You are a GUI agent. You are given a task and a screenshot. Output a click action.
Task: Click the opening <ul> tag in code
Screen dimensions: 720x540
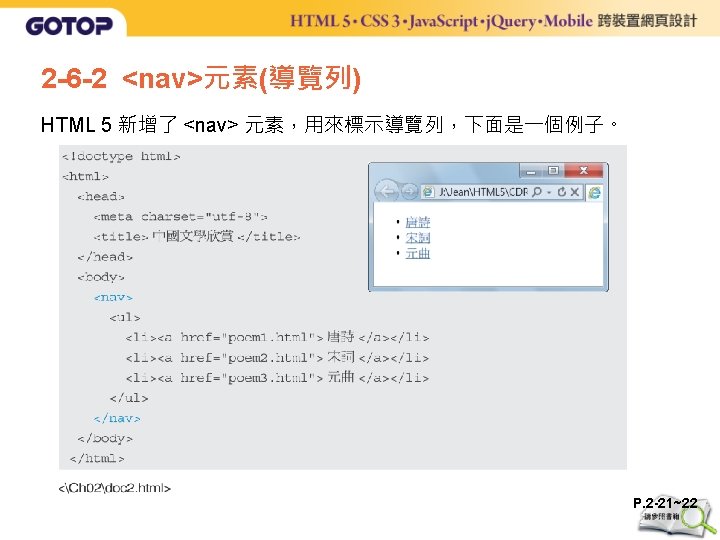125,318
